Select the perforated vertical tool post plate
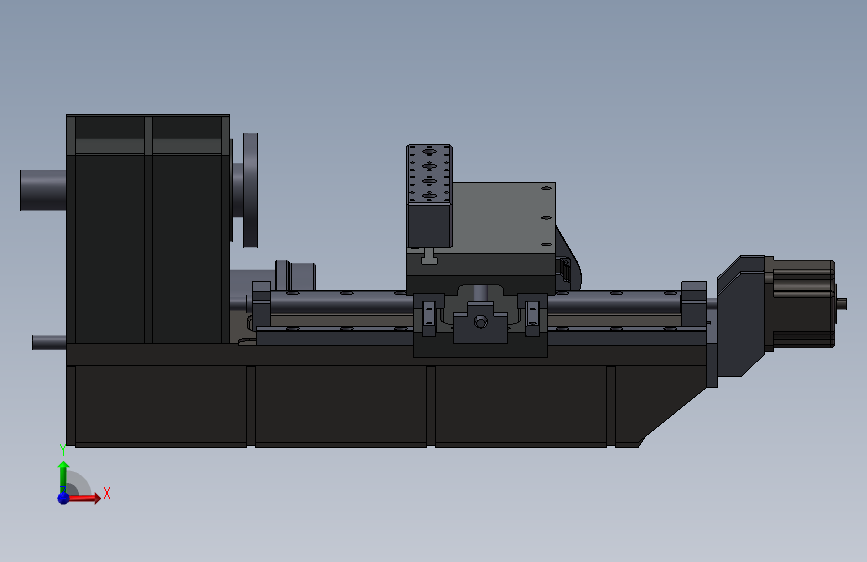This screenshot has height=562, width=867. pos(429,196)
